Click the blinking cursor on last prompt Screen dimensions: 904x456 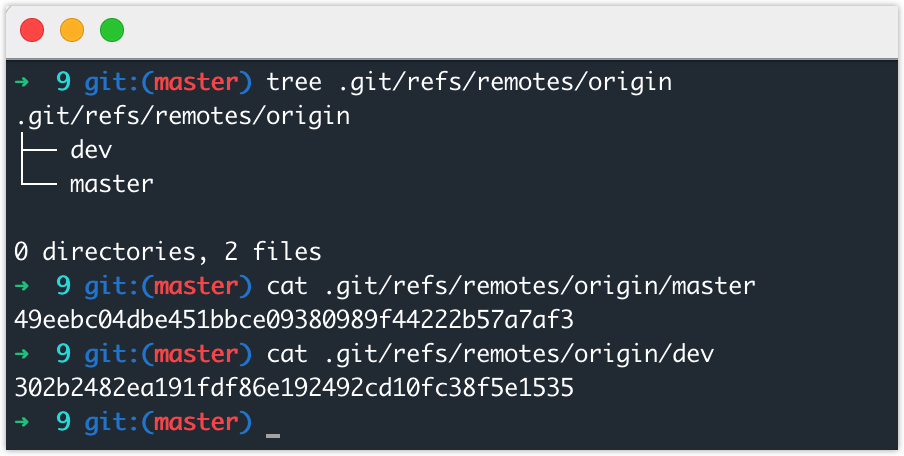273,436
